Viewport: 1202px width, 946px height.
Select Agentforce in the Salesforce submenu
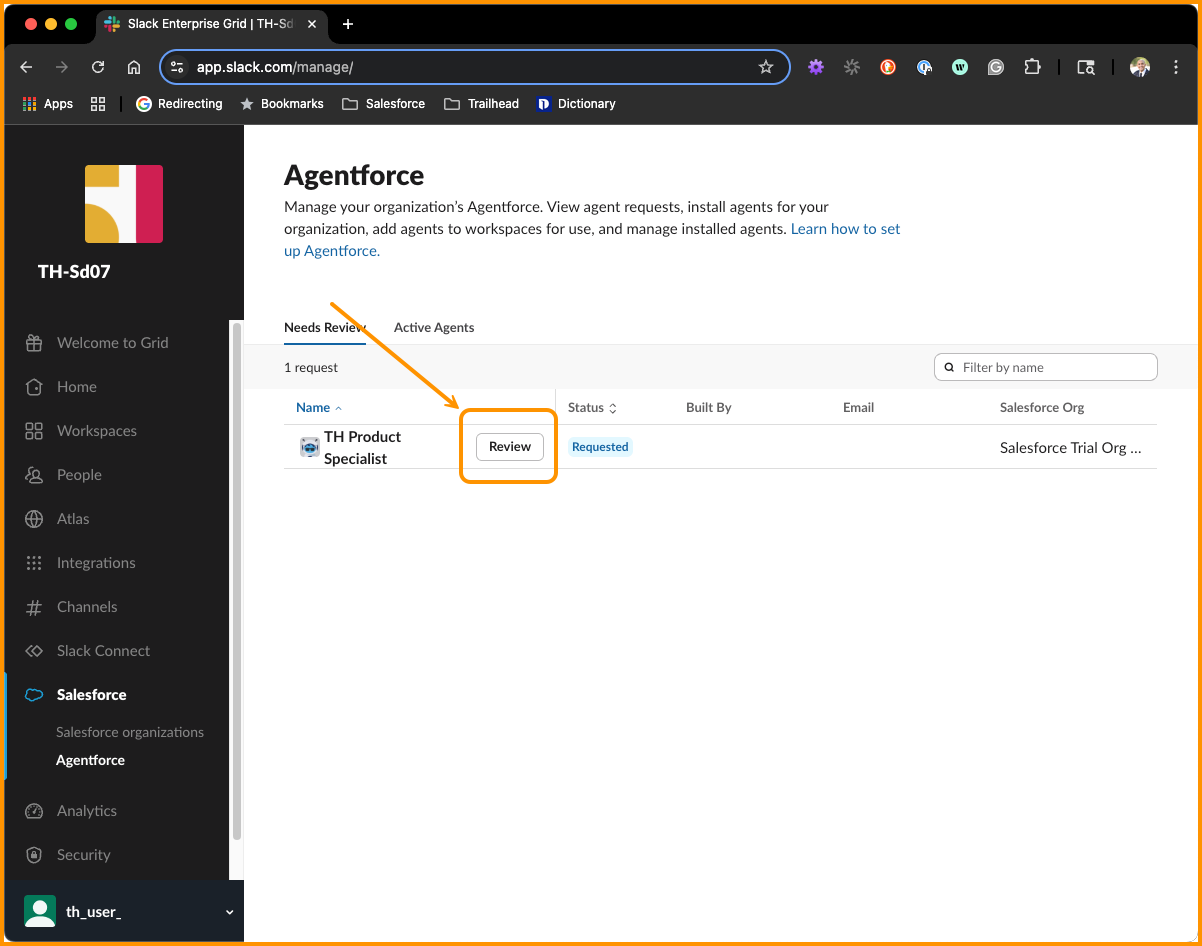point(90,760)
